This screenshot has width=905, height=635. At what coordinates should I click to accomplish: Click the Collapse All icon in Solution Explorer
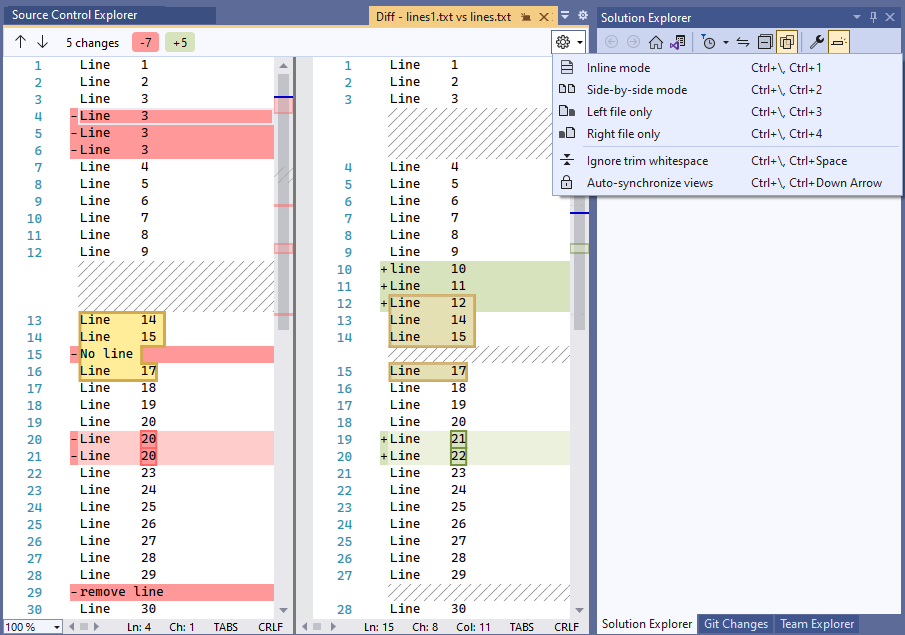click(763, 41)
